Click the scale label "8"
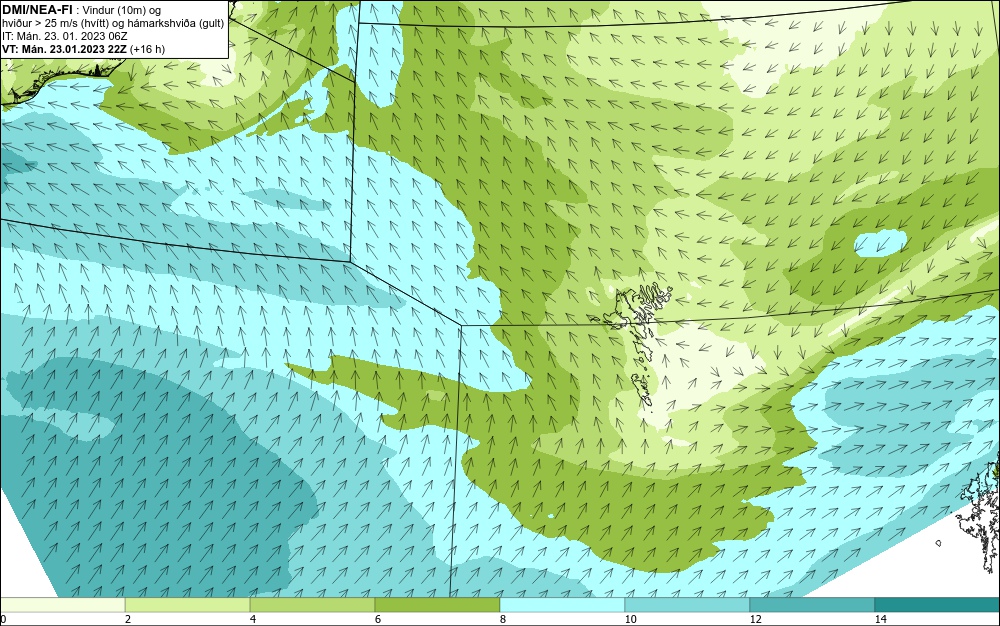Screen dimensions: 1000x626 pyautogui.click(x=503, y=619)
